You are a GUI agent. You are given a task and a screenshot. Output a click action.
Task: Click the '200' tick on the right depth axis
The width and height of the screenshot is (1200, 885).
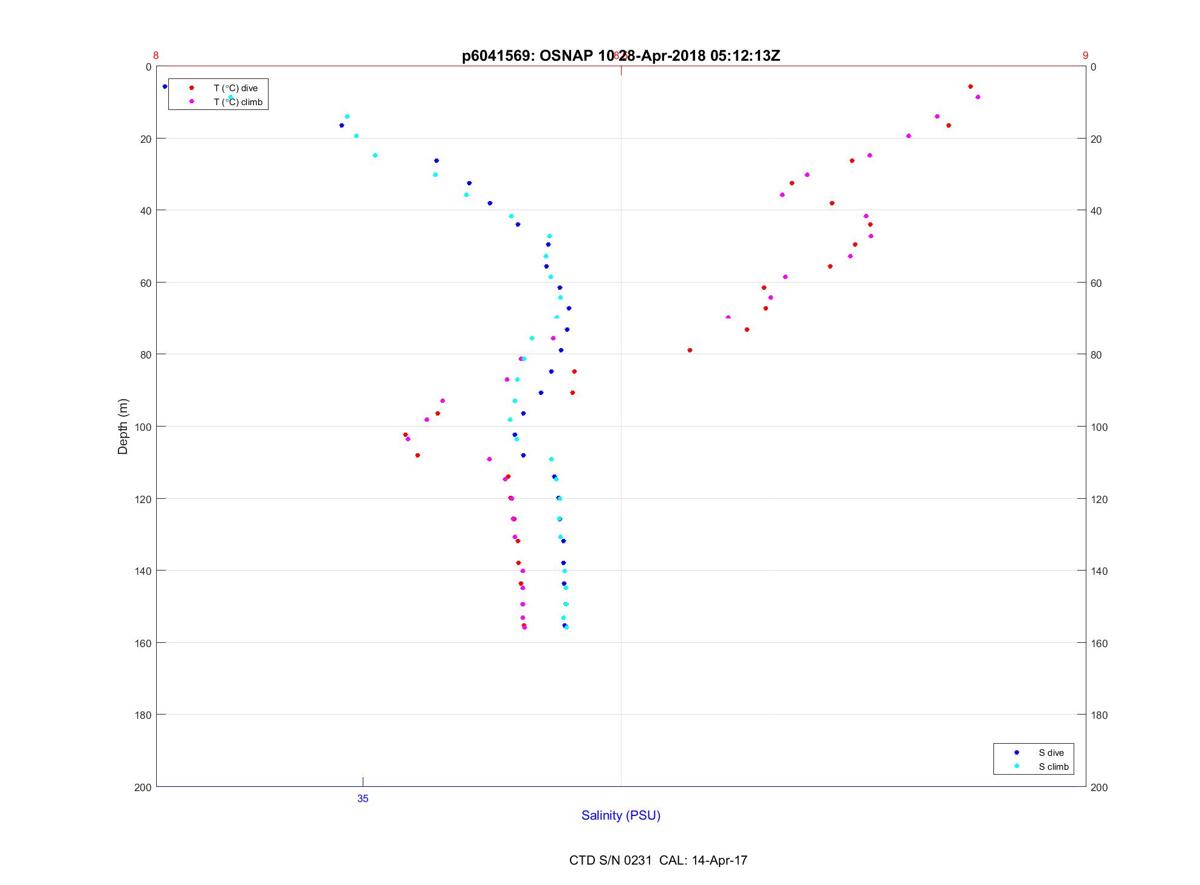1099,787
